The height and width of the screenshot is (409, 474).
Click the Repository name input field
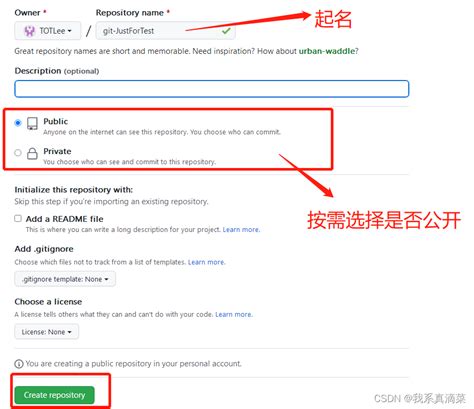166,31
